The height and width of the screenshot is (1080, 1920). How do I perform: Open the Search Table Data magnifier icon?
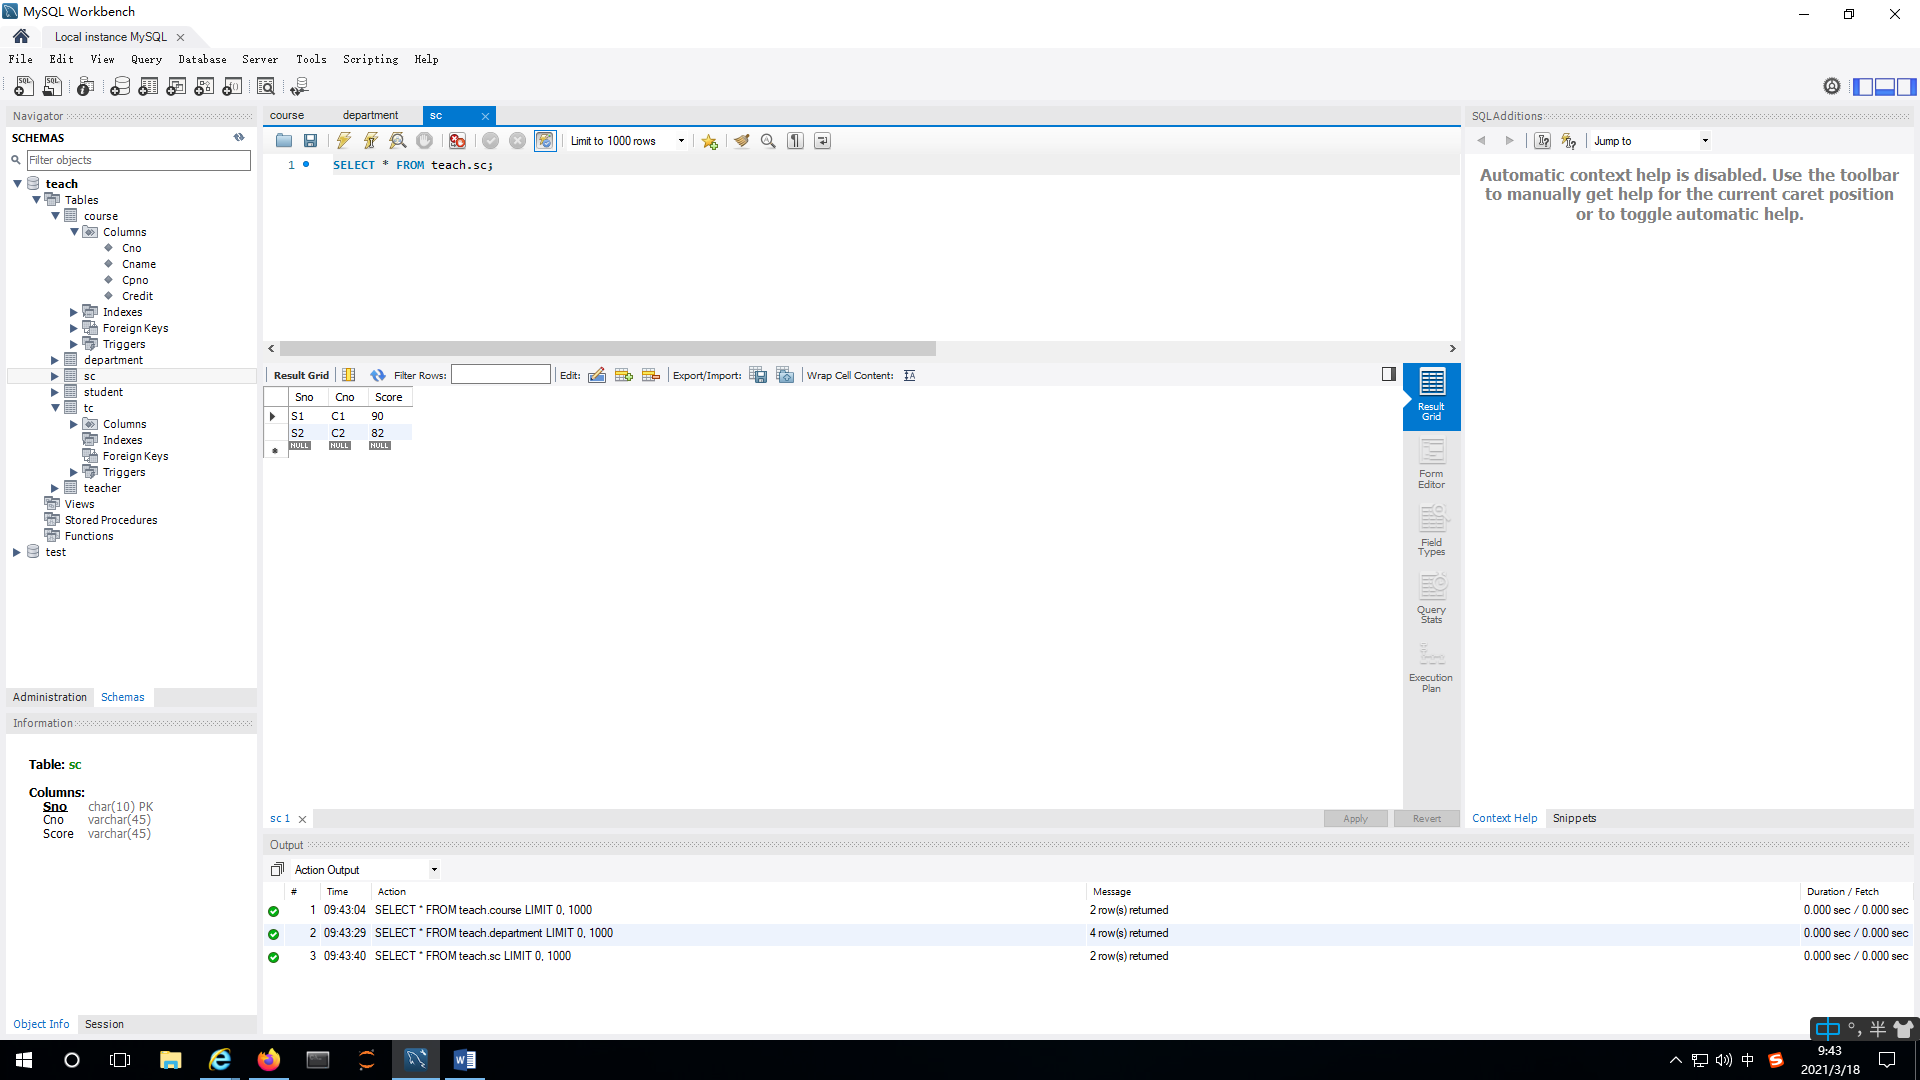(265, 87)
